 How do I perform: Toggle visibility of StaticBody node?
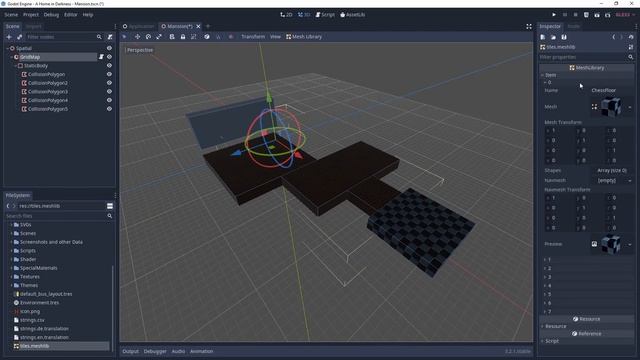[109, 66]
